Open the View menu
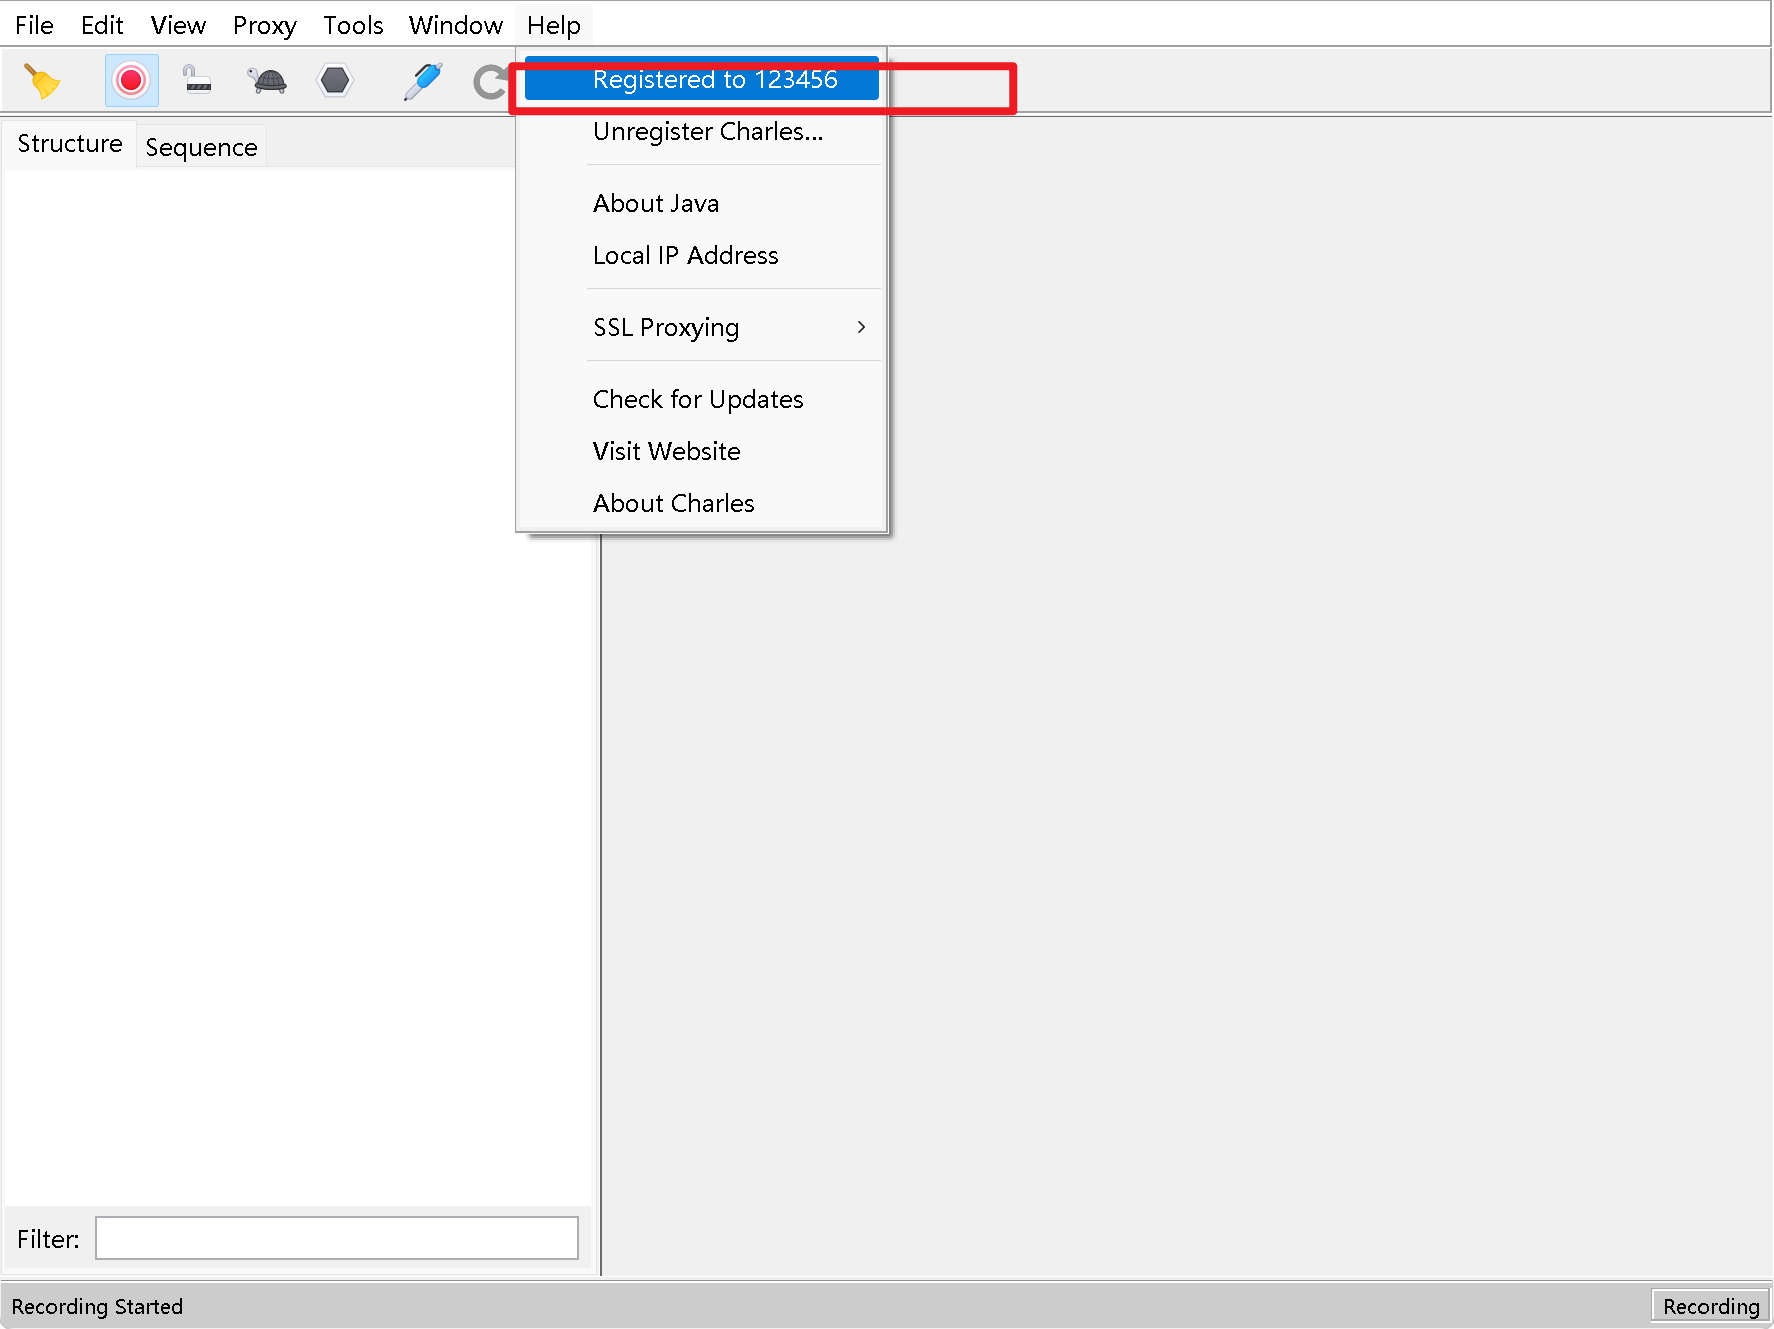Screen dimensions: 1774x1329 tap(178, 25)
